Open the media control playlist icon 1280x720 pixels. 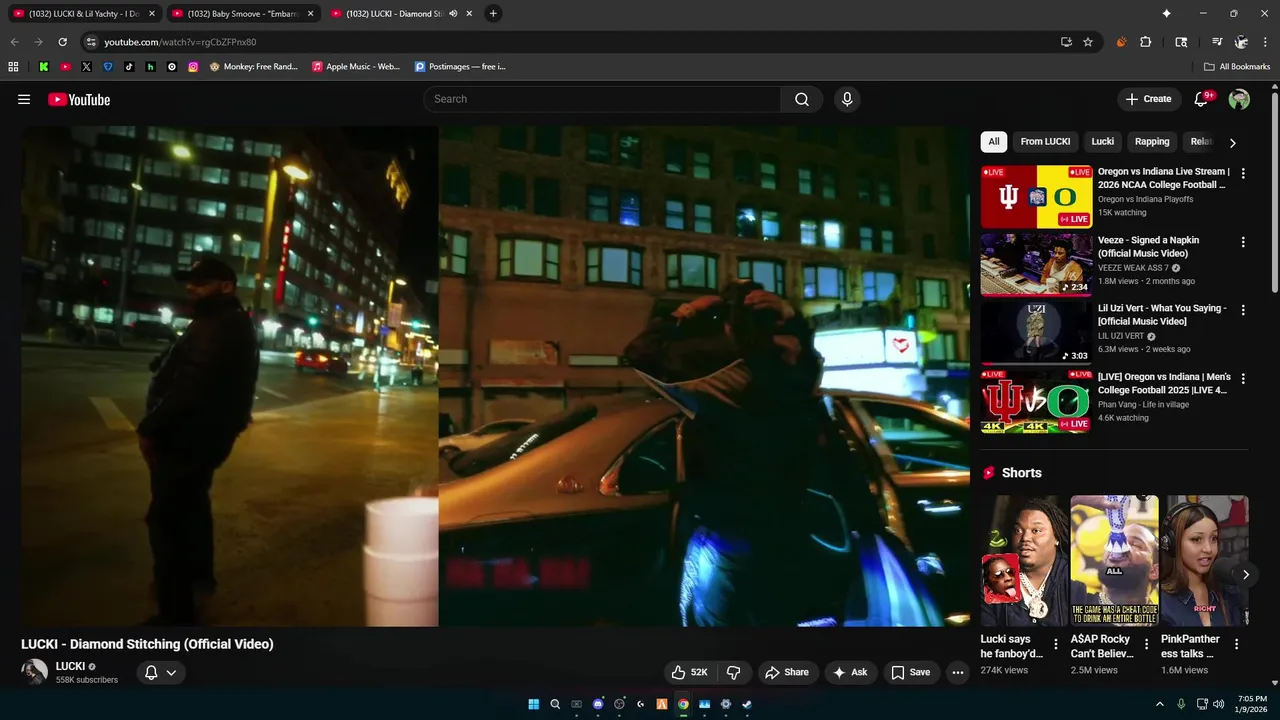click(1217, 42)
